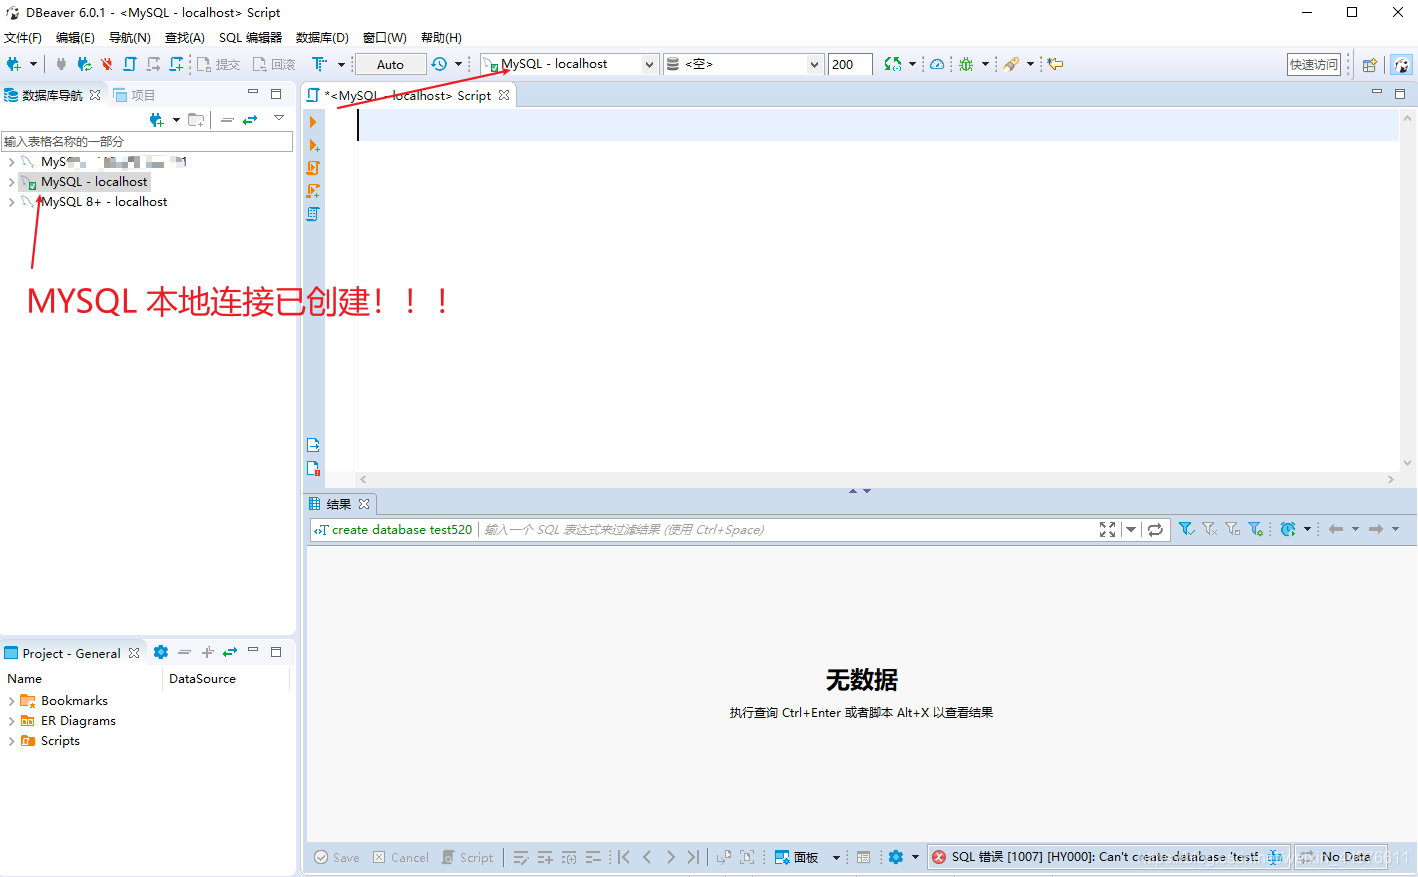Click the Project panel settings gear icon

(x=161, y=652)
